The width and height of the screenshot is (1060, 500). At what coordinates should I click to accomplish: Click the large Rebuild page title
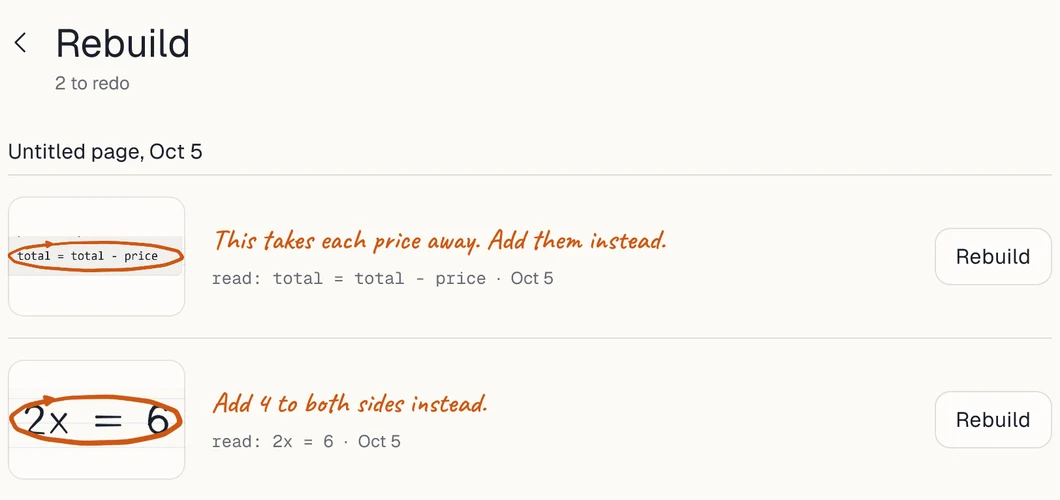tap(122, 43)
